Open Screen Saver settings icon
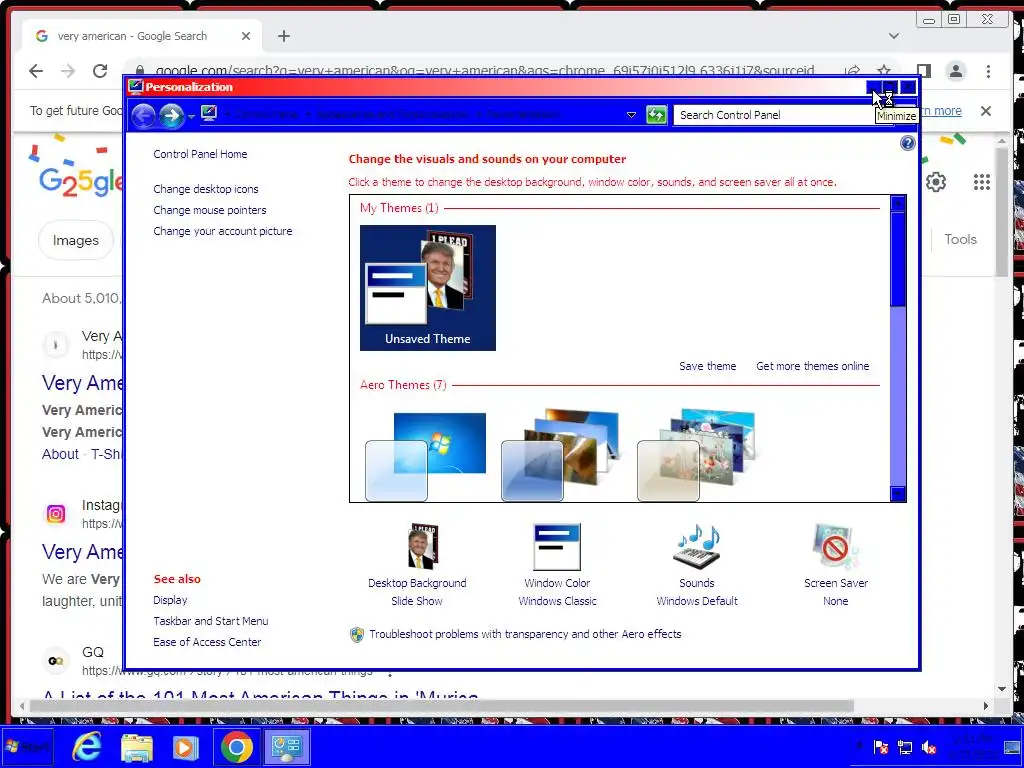Screen dimensions: 1024x768 pyautogui.click(x=836, y=547)
